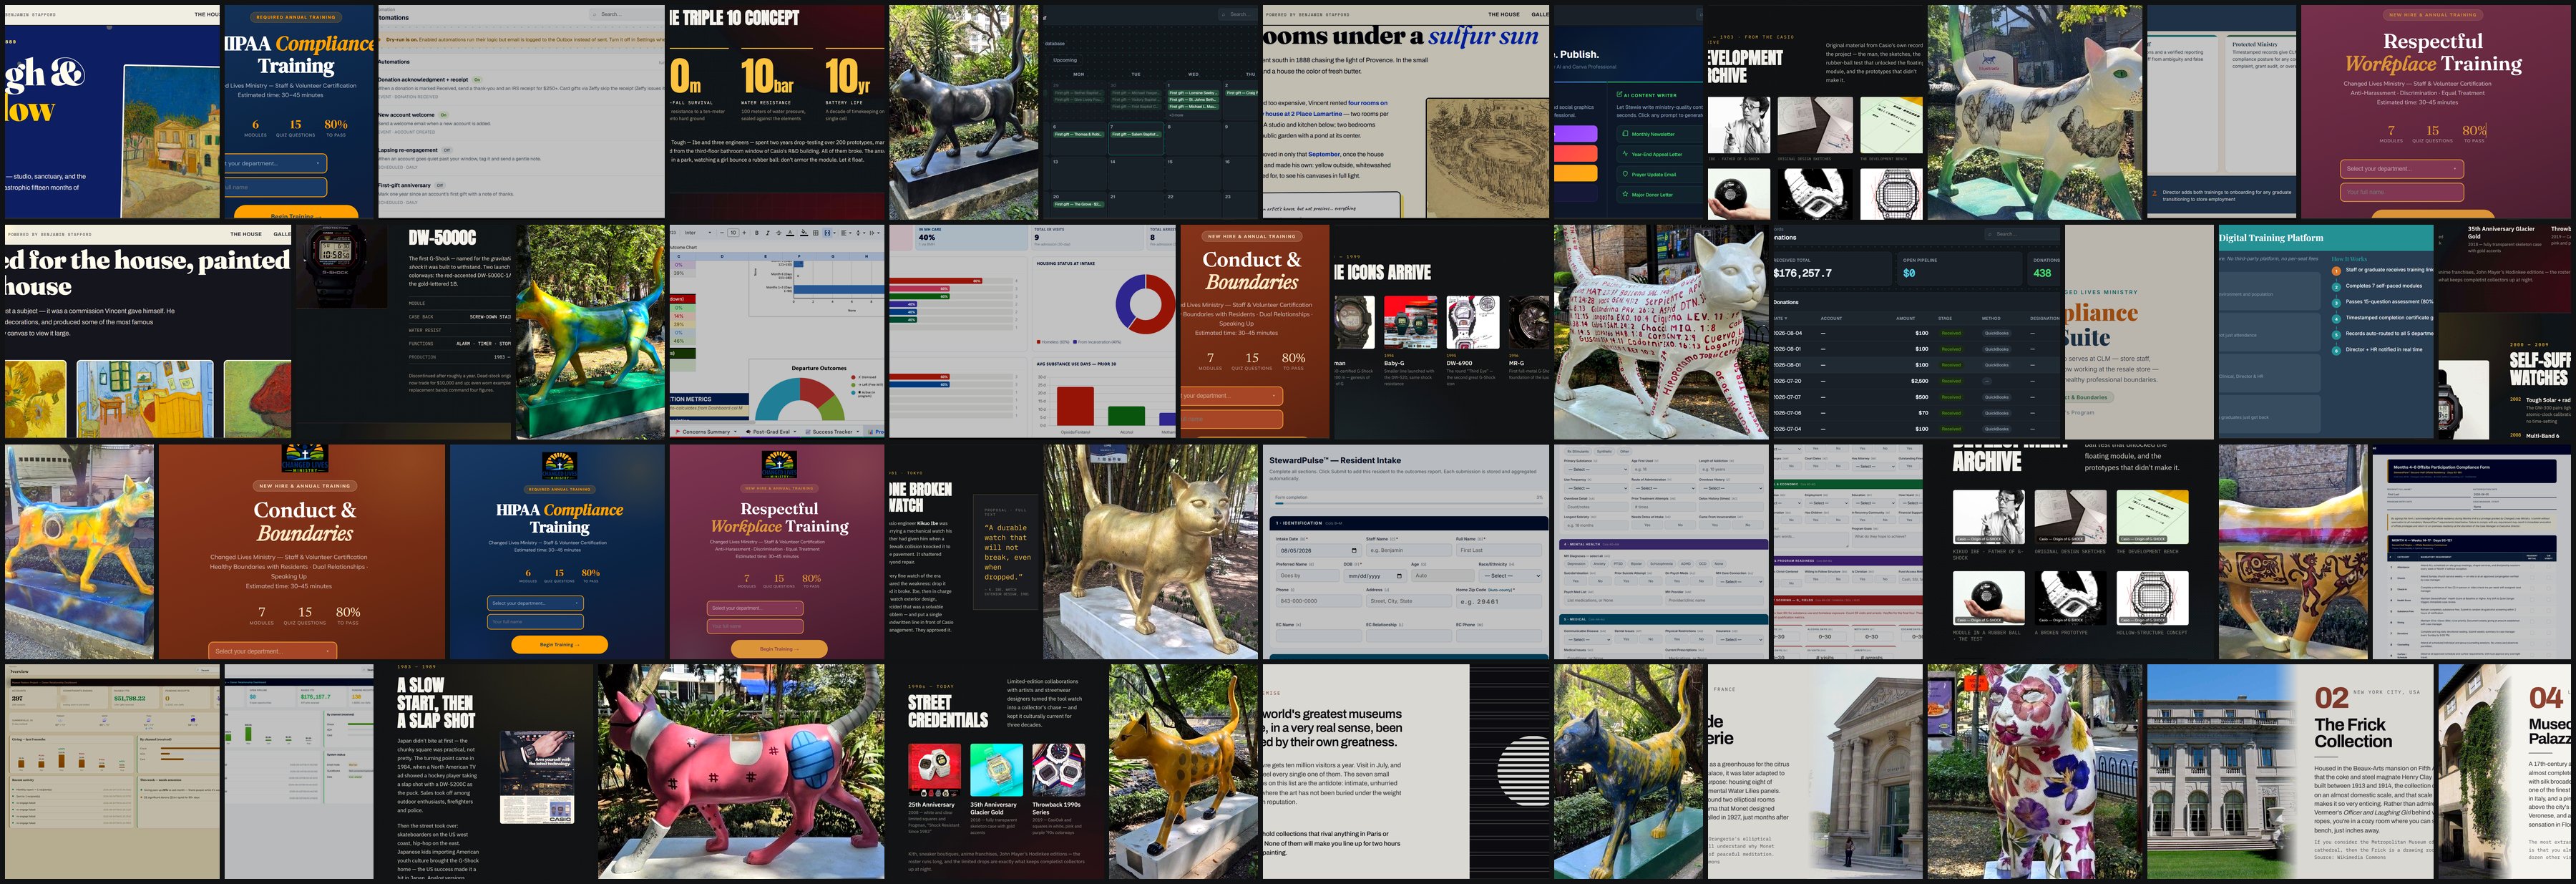Click the star icon next to Major Donor Letter
2576x884 pixels.
tap(1625, 194)
